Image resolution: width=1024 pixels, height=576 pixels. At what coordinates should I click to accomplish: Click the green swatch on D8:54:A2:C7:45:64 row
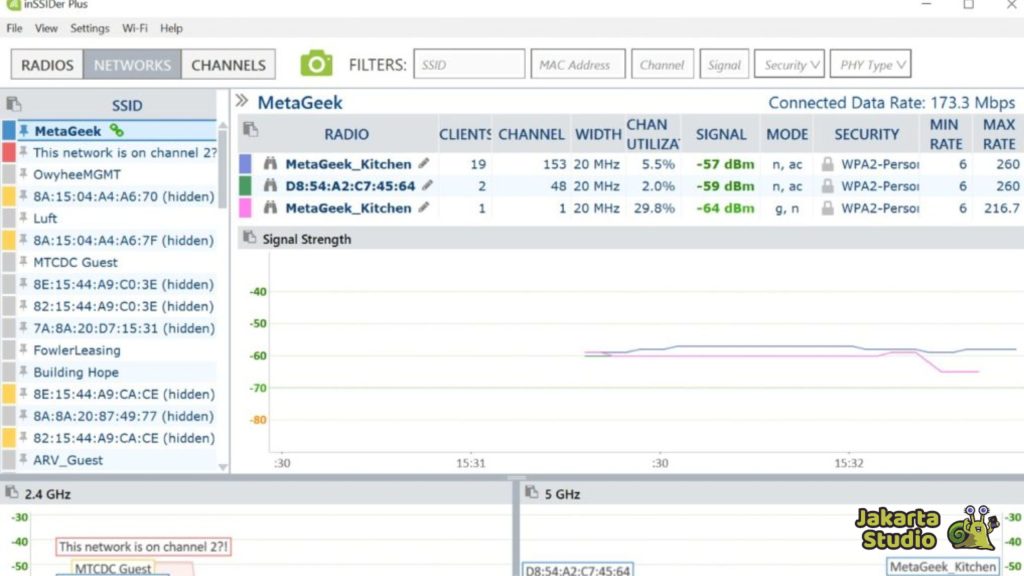(245, 186)
